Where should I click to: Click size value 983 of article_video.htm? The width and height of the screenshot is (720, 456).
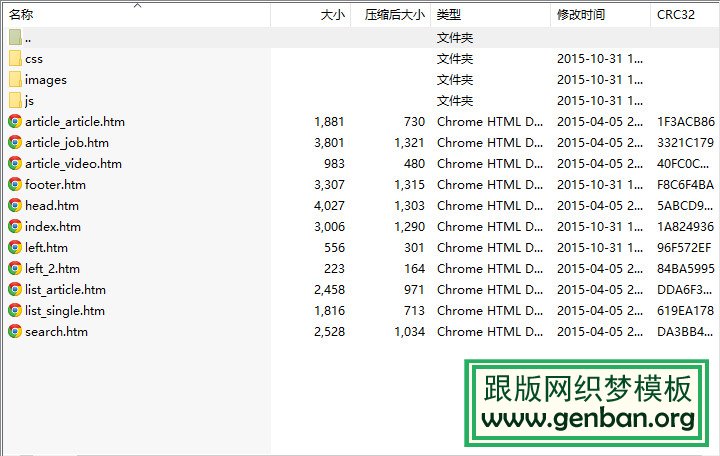[x=334, y=164]
